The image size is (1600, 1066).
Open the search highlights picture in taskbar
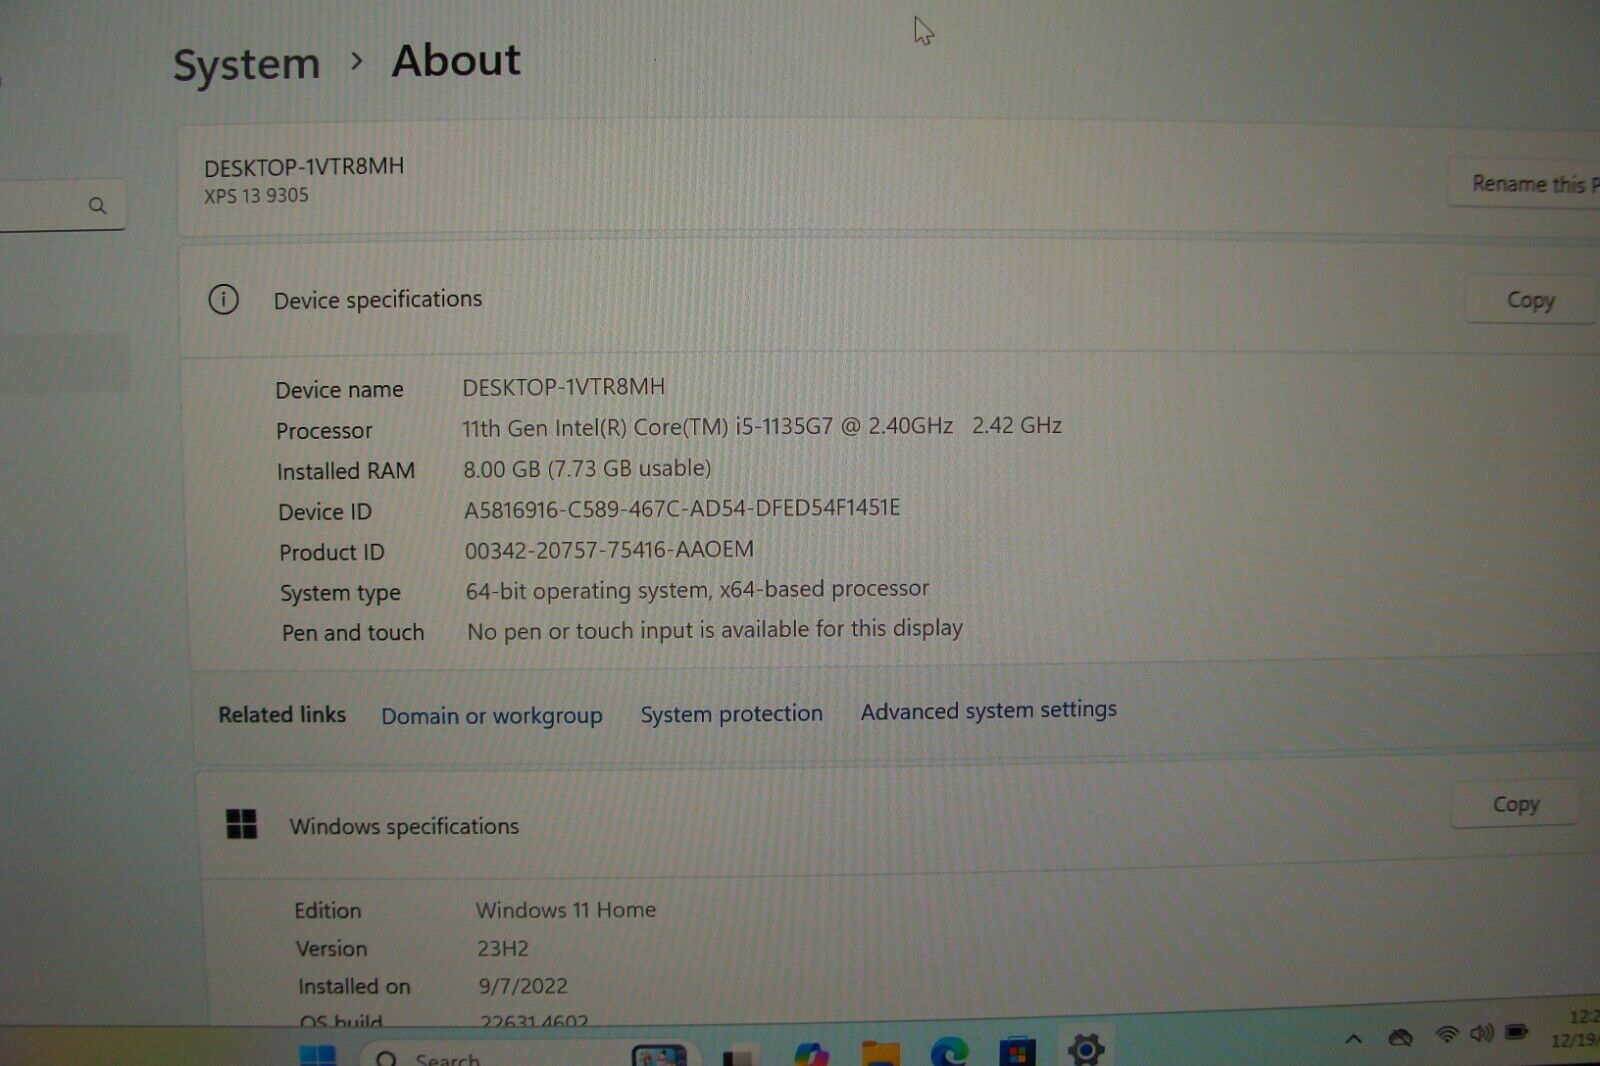659,1056
